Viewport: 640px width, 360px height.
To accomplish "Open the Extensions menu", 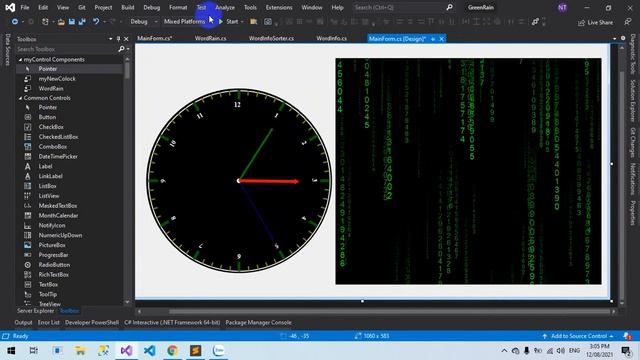I will pyautogui.click(x=279, y=7).
